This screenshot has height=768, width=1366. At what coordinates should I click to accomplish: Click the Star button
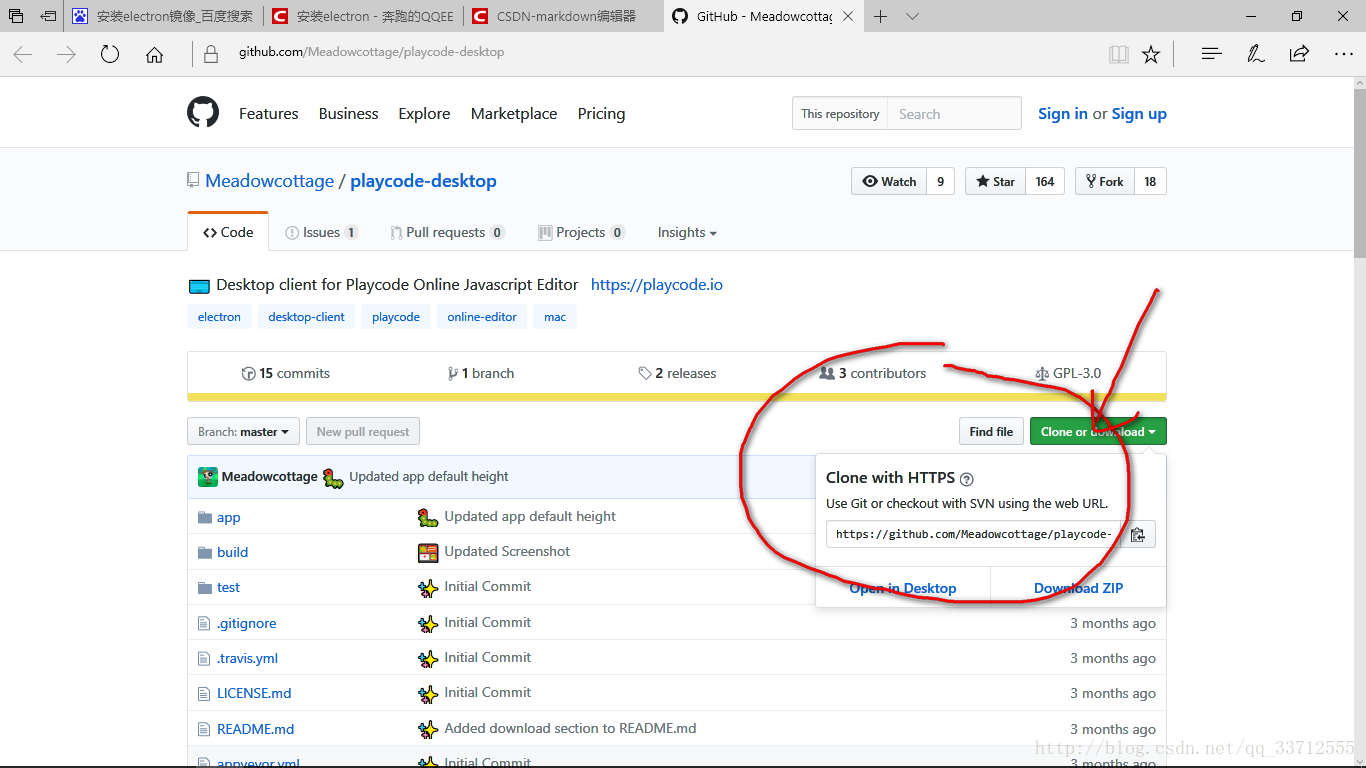pyautogui.click(x=995, y=181)
